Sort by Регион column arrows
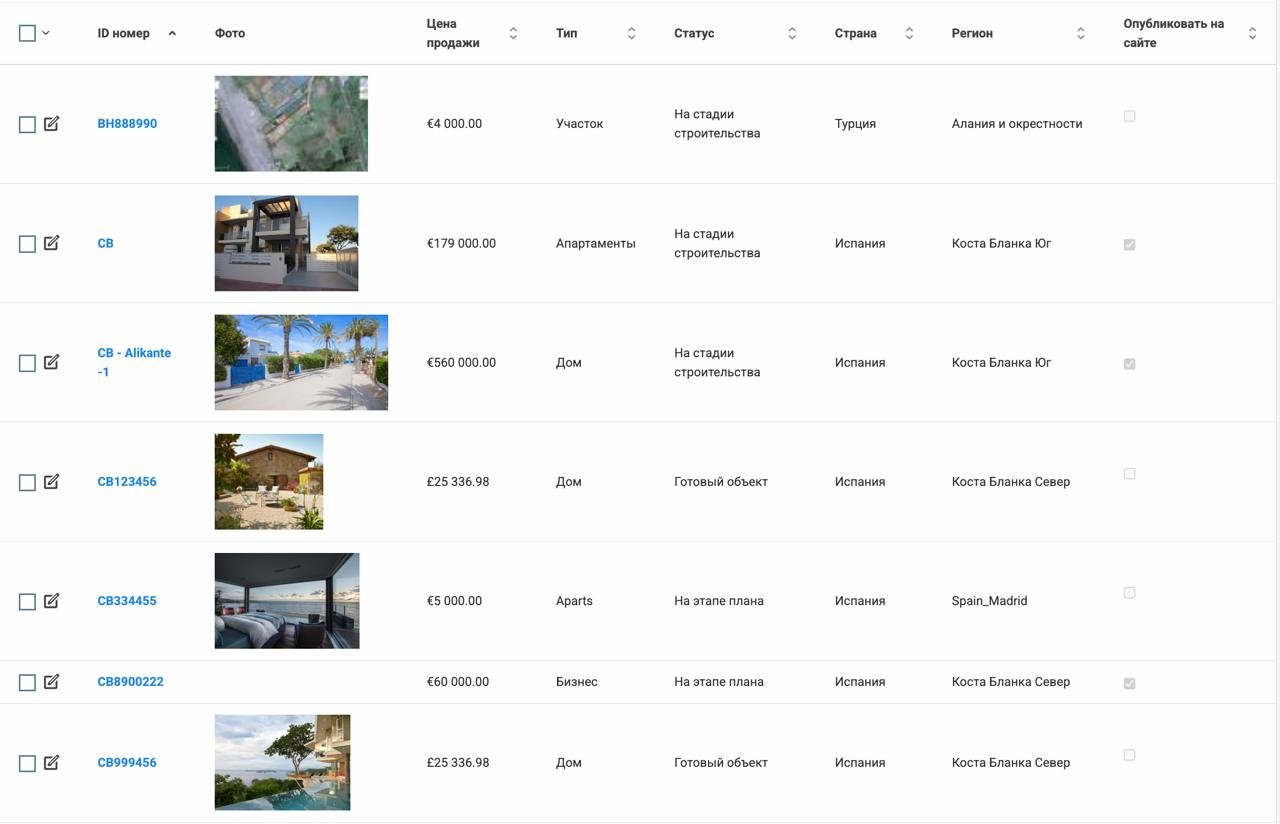 1080,33
